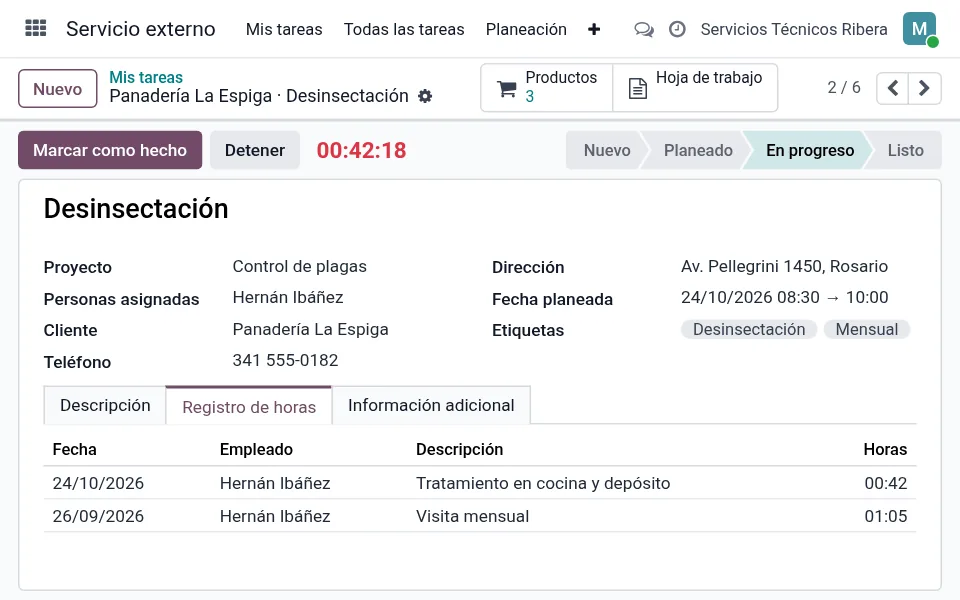Click the Hoja de trabajo document icon

tap(637, 89)
